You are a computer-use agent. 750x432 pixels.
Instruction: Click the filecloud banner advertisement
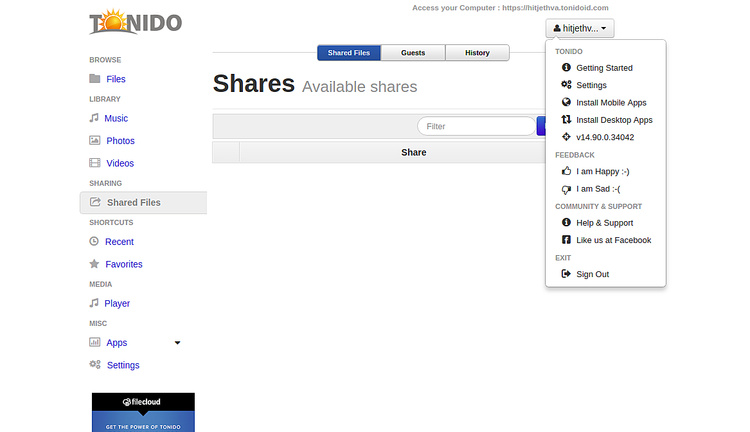point(143,412)
